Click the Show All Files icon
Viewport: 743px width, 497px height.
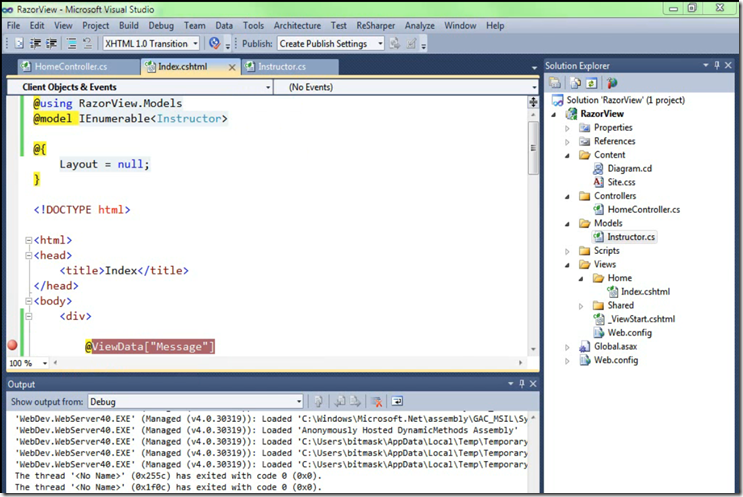pos(575,83)
